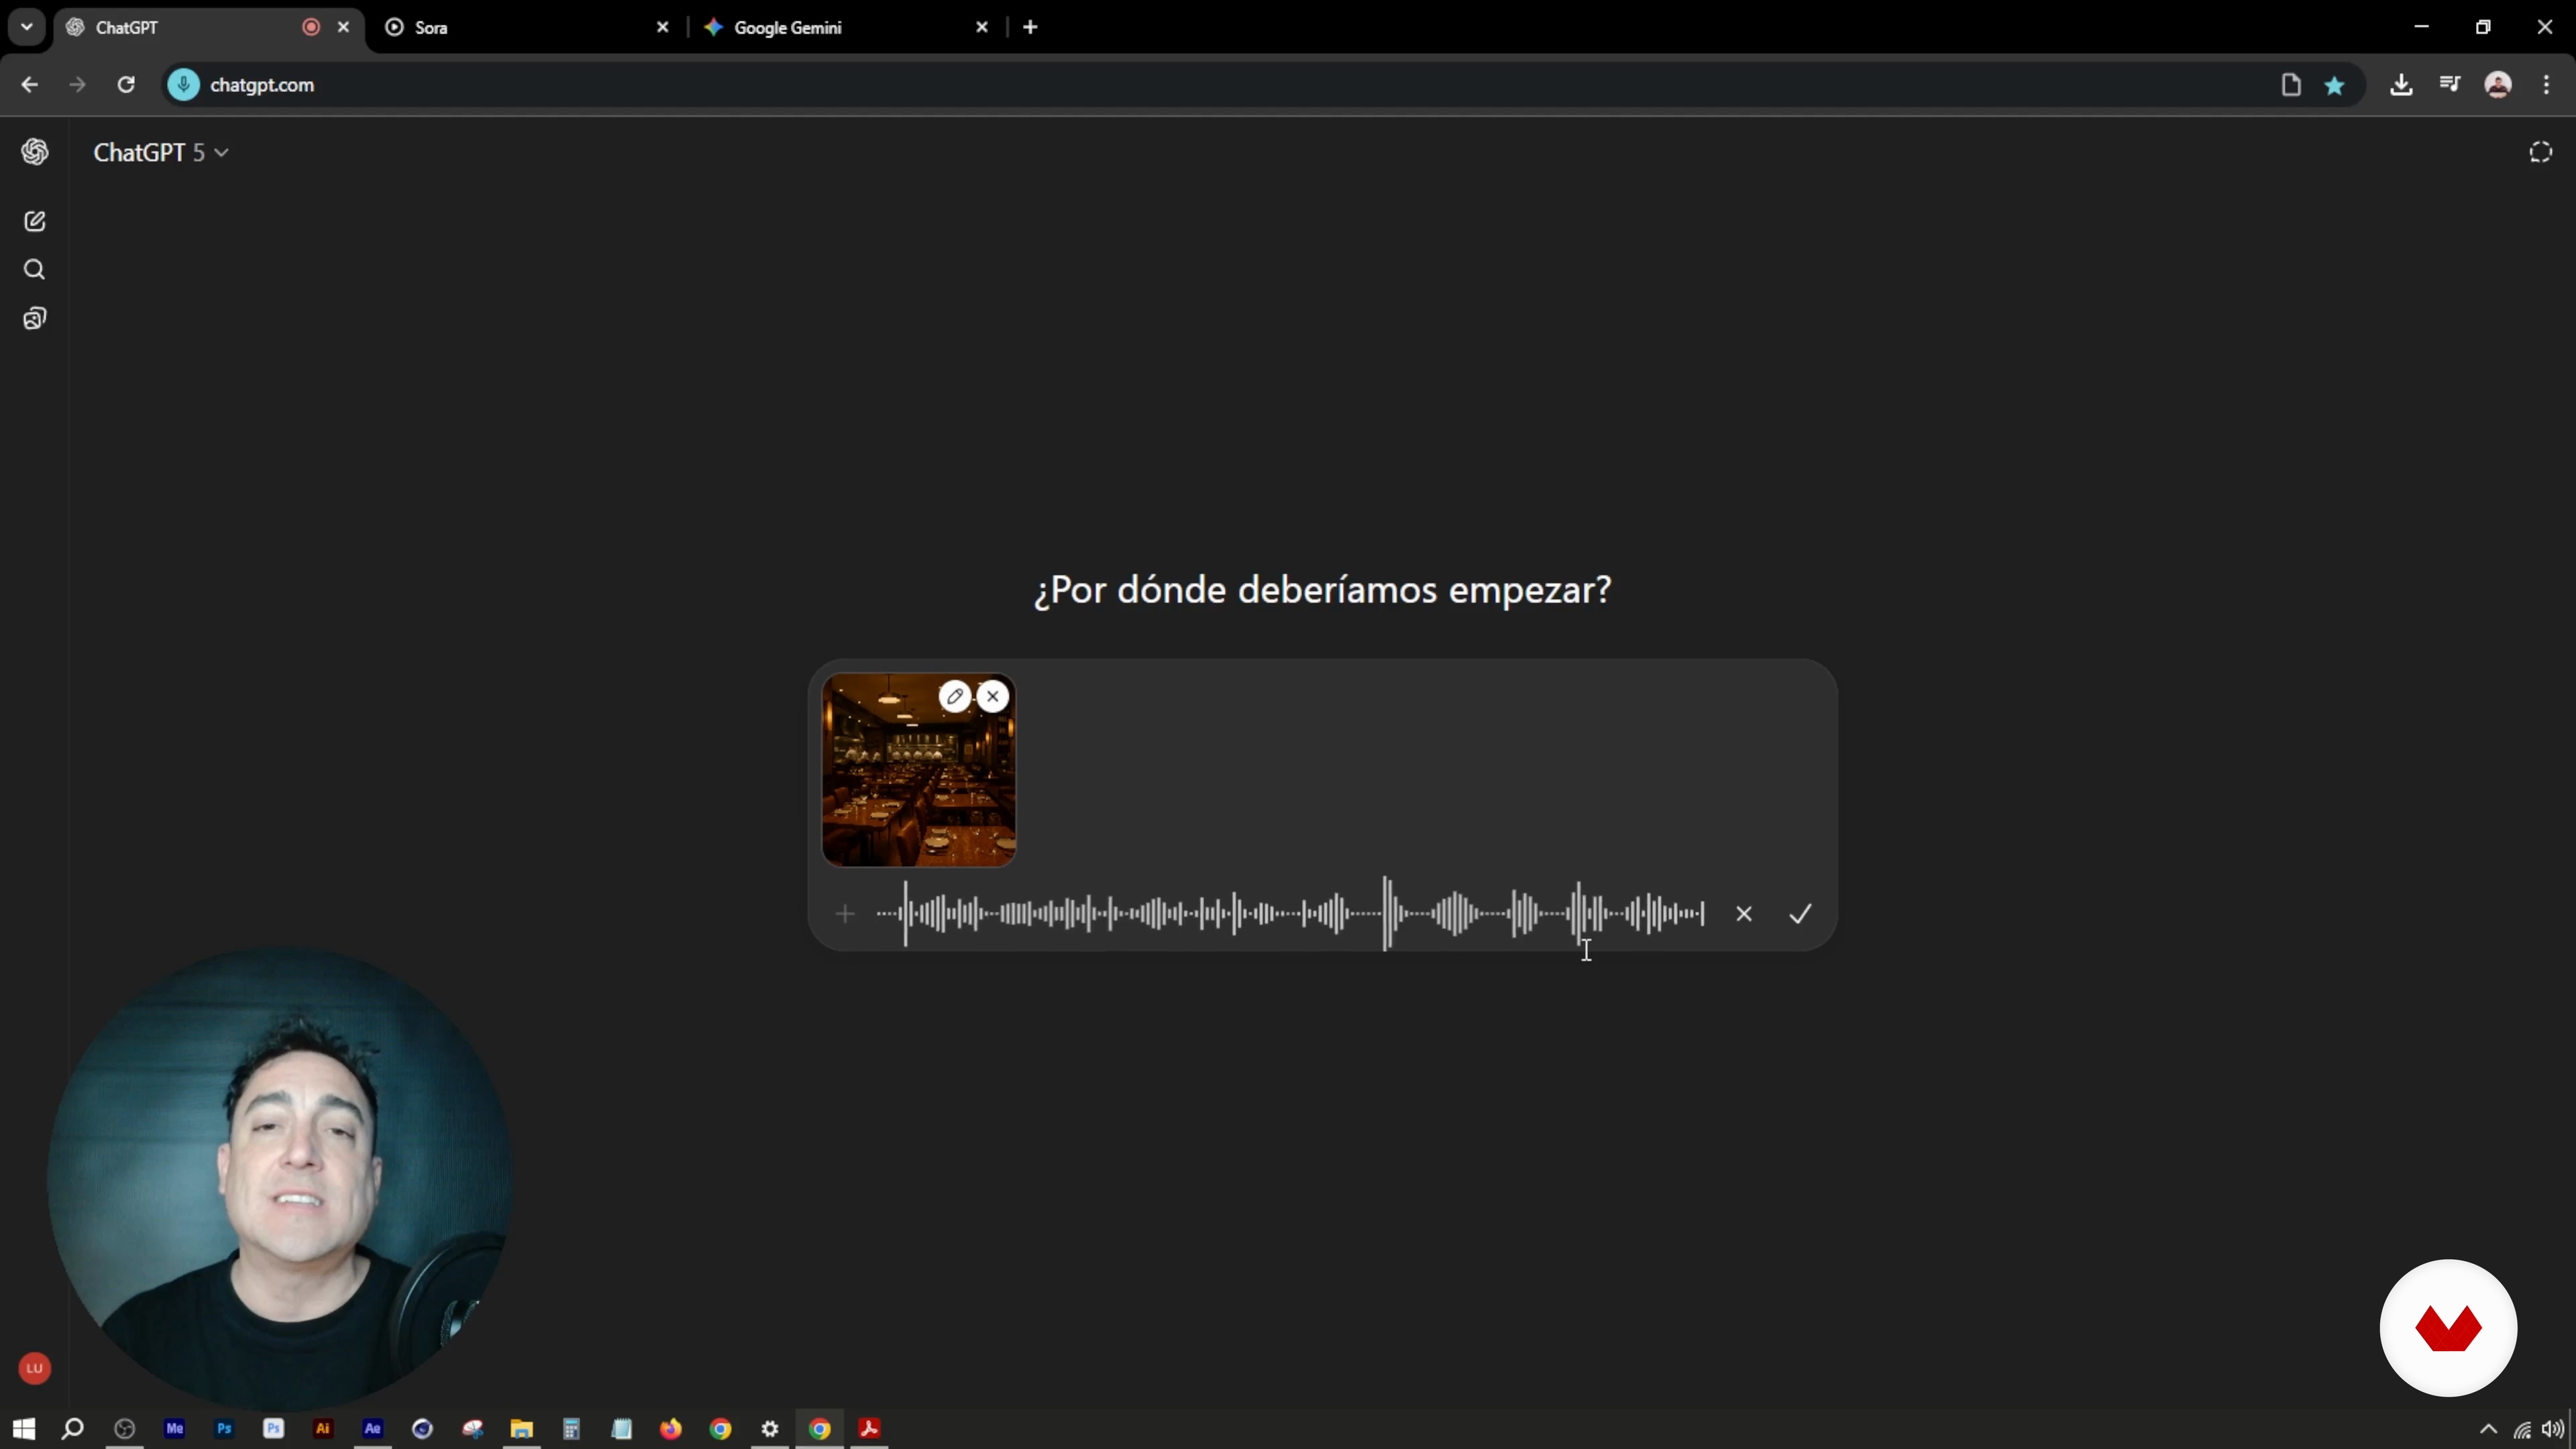Confirm voice dictation with checkmark

click(1800, 914)
